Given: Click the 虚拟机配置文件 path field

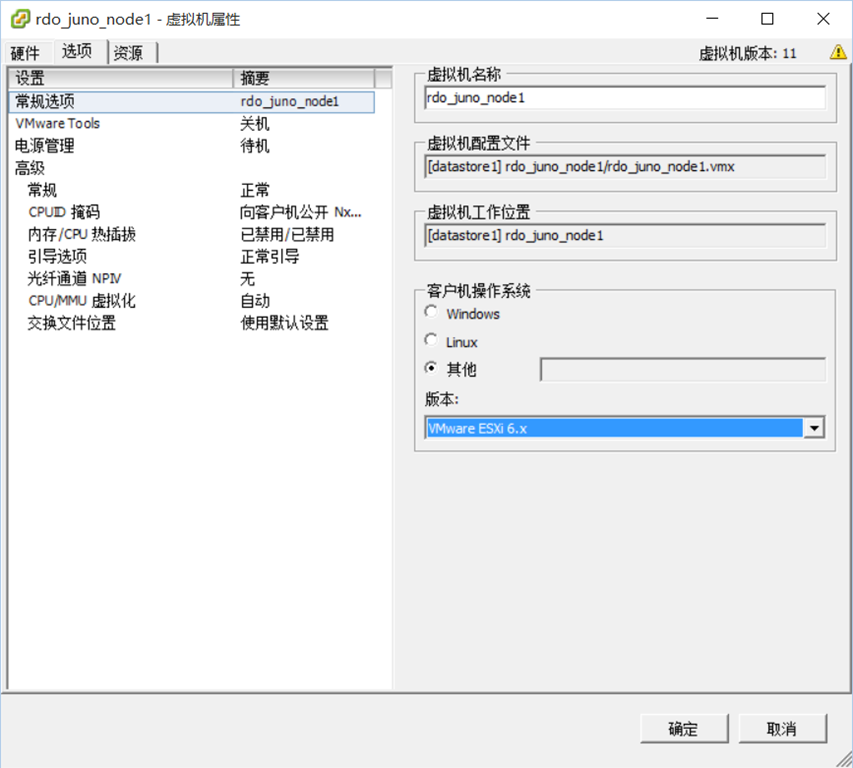Looking at the screenshot, I should (625, 167).
